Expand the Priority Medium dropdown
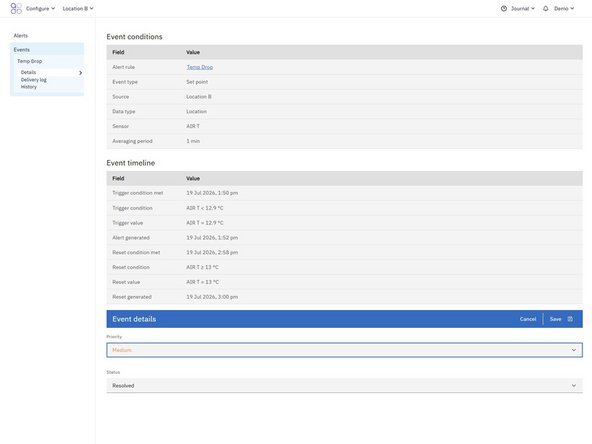Screen dimensions: 592x444 tap(344, 350)
